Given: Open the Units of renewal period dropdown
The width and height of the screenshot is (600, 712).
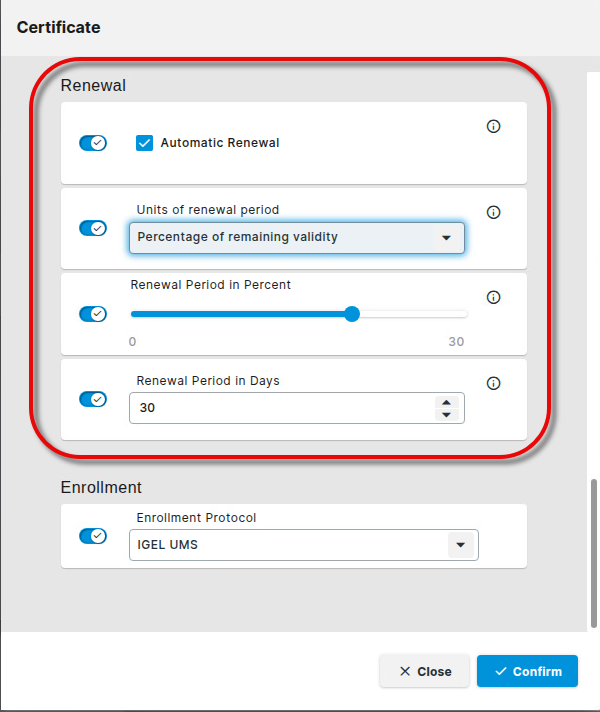Looking at the screenshot, I should pos(297,238).
